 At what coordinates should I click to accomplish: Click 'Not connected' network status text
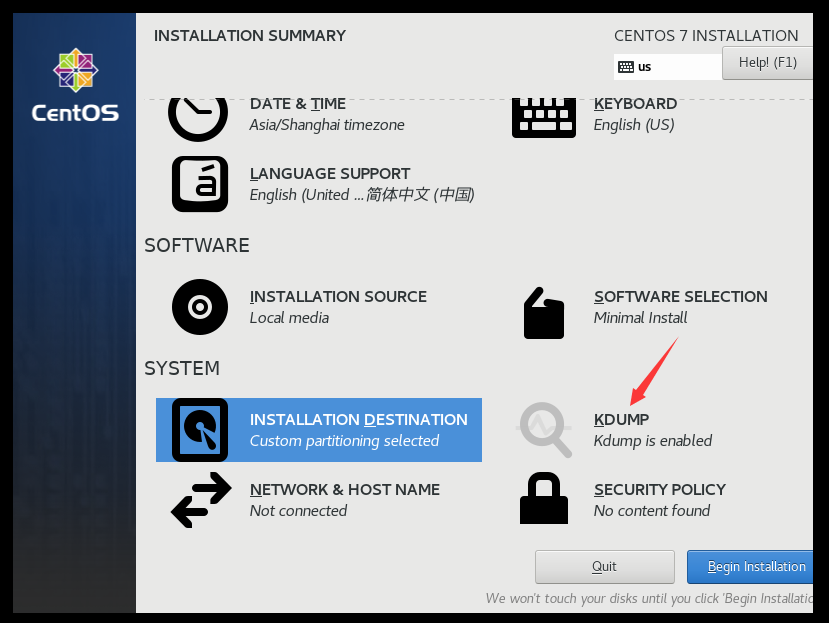[x=298, y=511]
